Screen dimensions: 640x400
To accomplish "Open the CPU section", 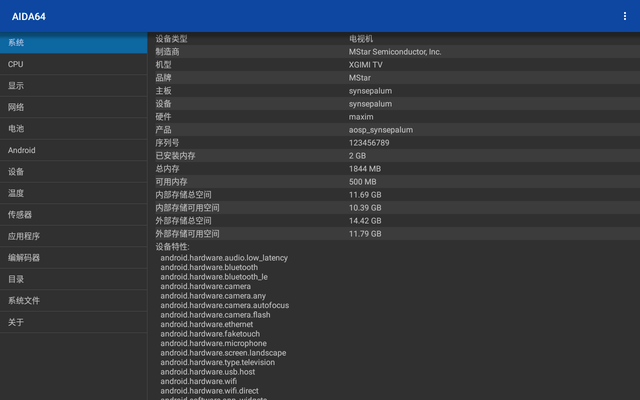I will coord(73,64).
